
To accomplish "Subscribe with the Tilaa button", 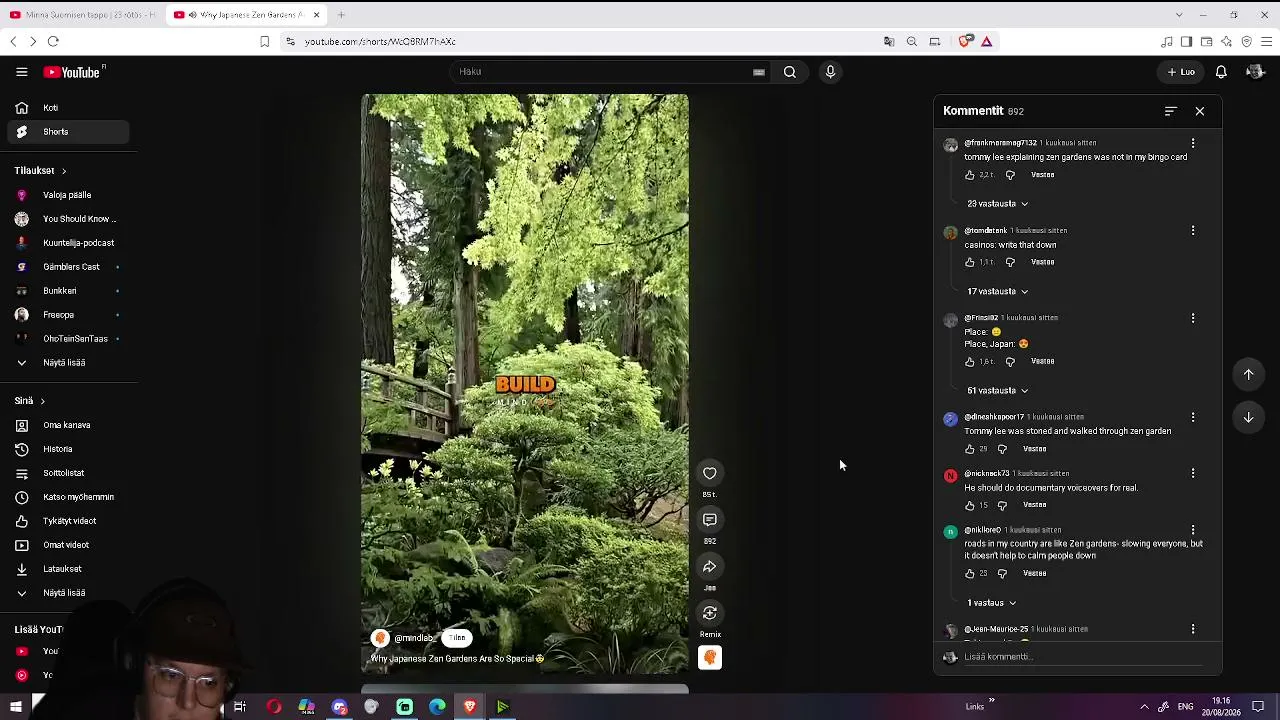I will [457, 638].
